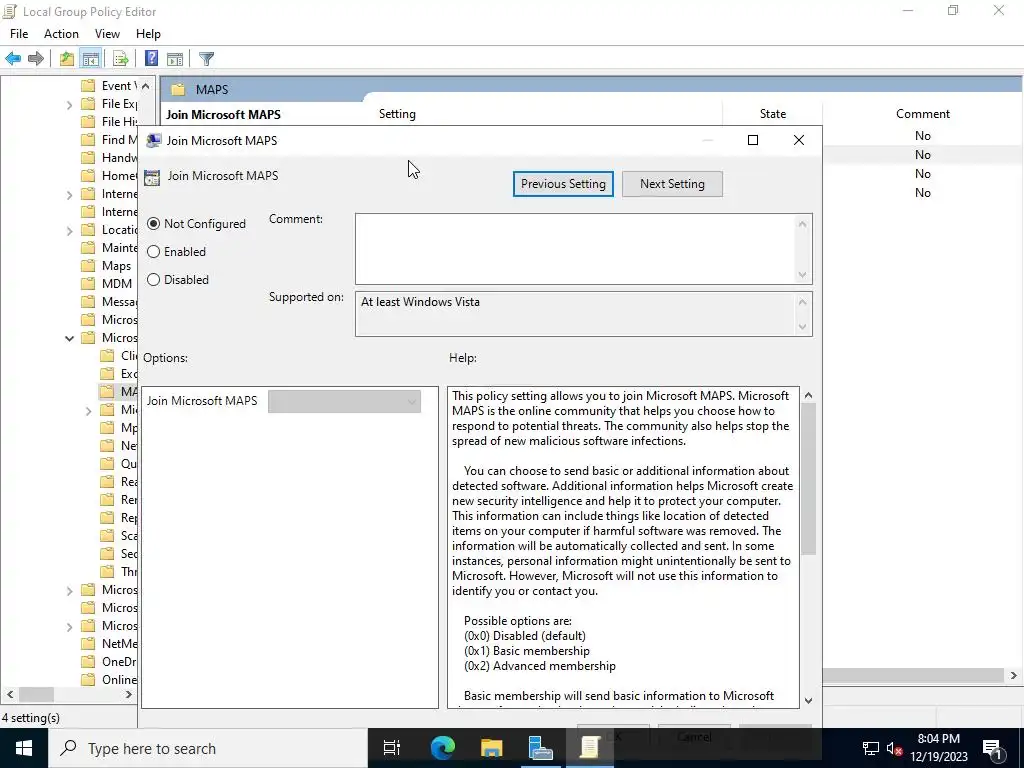Click the Export List toolbar icon
This screenshot has width=1024, height=768.
click(120, 59)
